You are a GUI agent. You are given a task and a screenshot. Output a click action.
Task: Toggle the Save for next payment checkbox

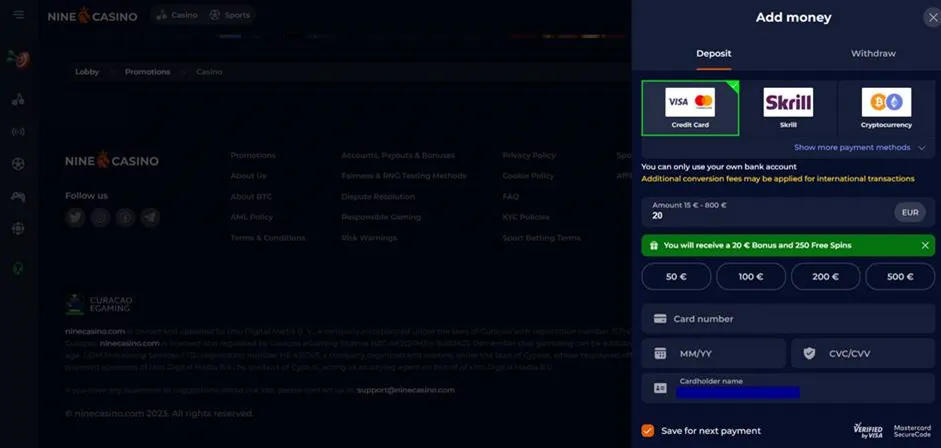648,431
